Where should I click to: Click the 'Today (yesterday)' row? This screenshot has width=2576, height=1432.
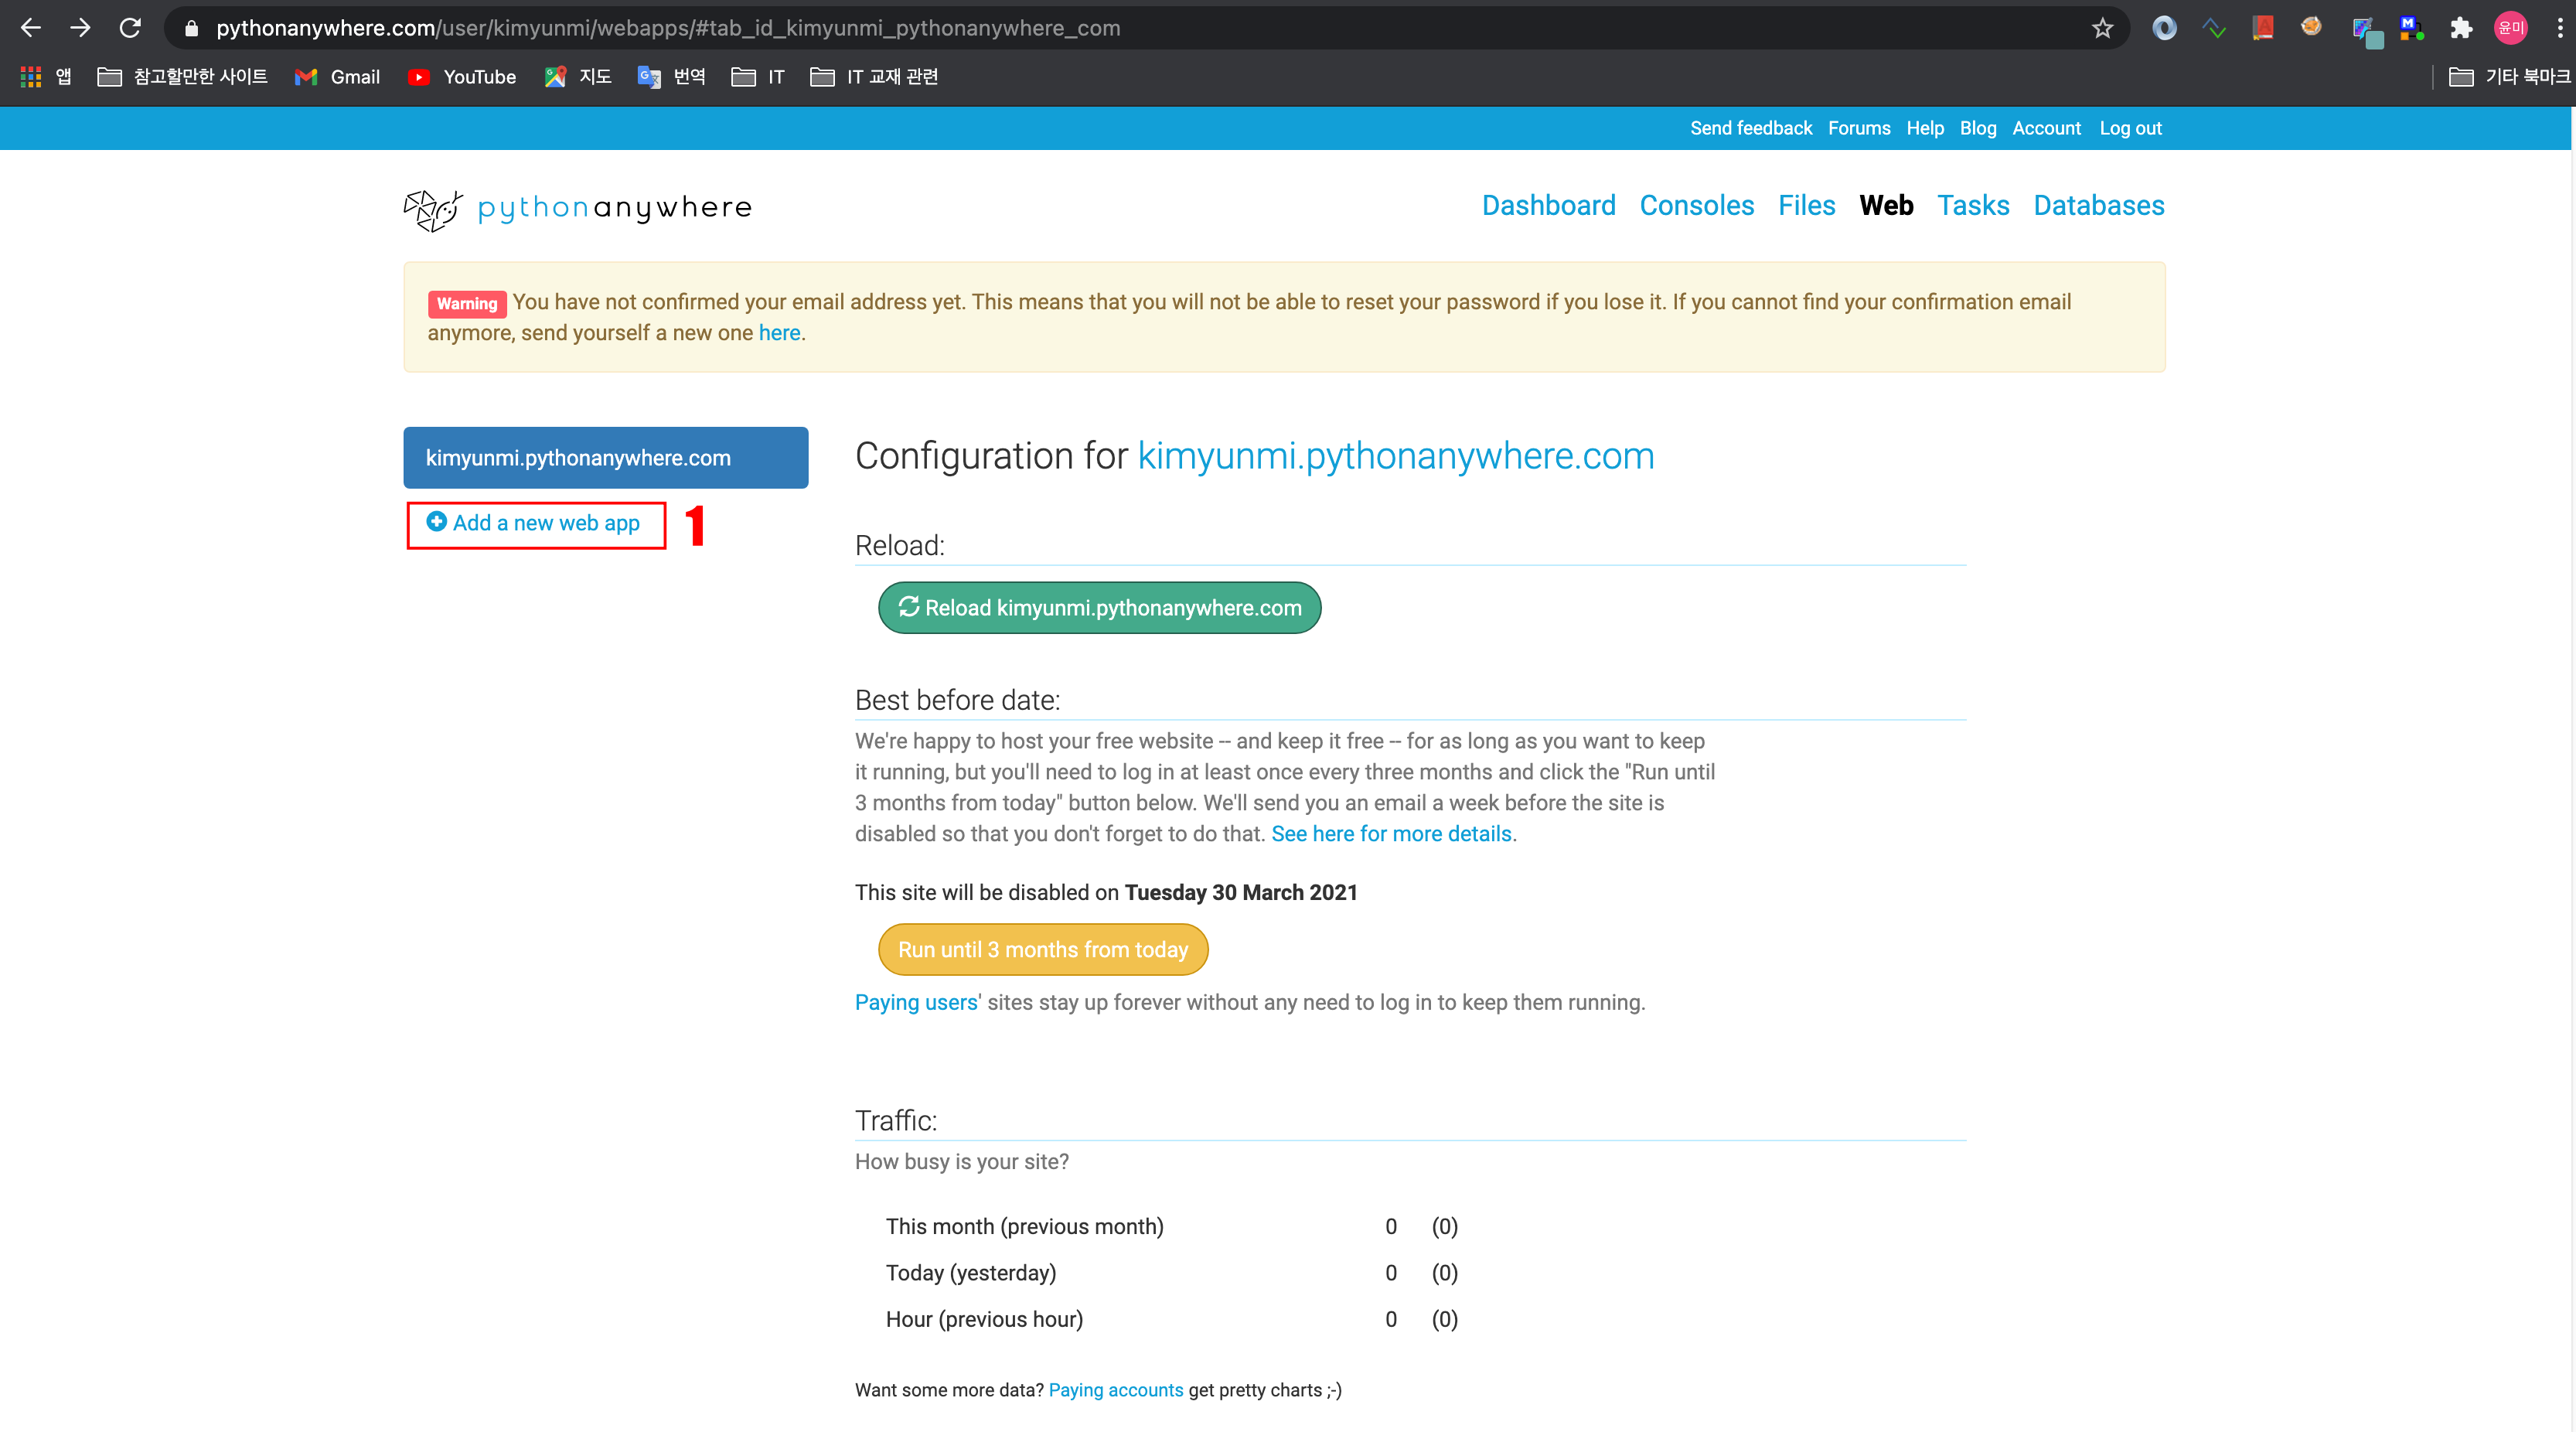[1171, 1273]
